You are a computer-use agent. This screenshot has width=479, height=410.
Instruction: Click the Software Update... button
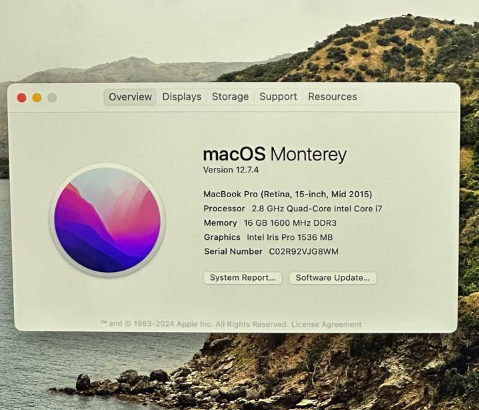coord(333,278)
